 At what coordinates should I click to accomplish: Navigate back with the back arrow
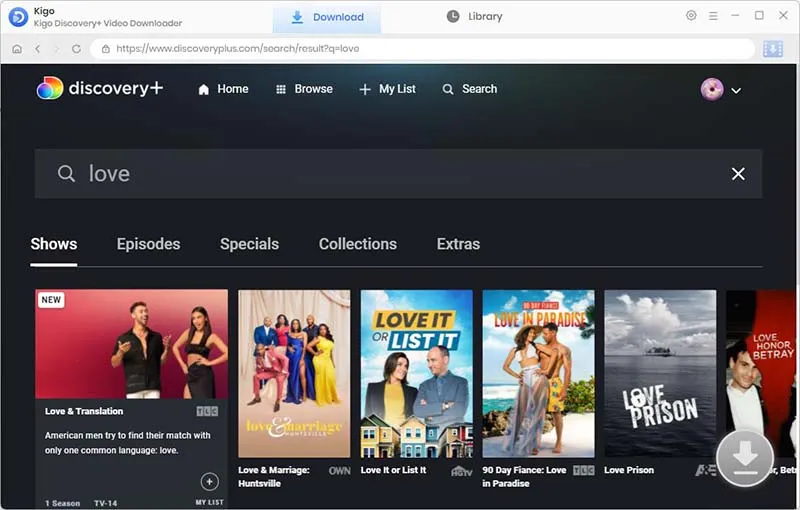tap(38, 48)
